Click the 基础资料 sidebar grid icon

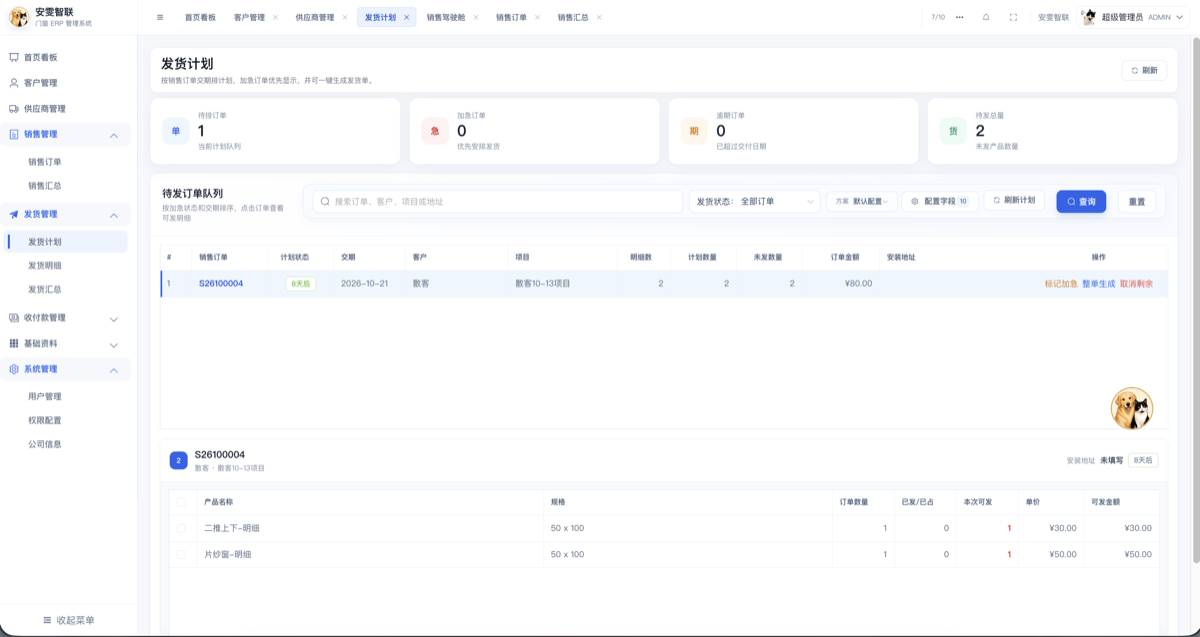(14, 343)
